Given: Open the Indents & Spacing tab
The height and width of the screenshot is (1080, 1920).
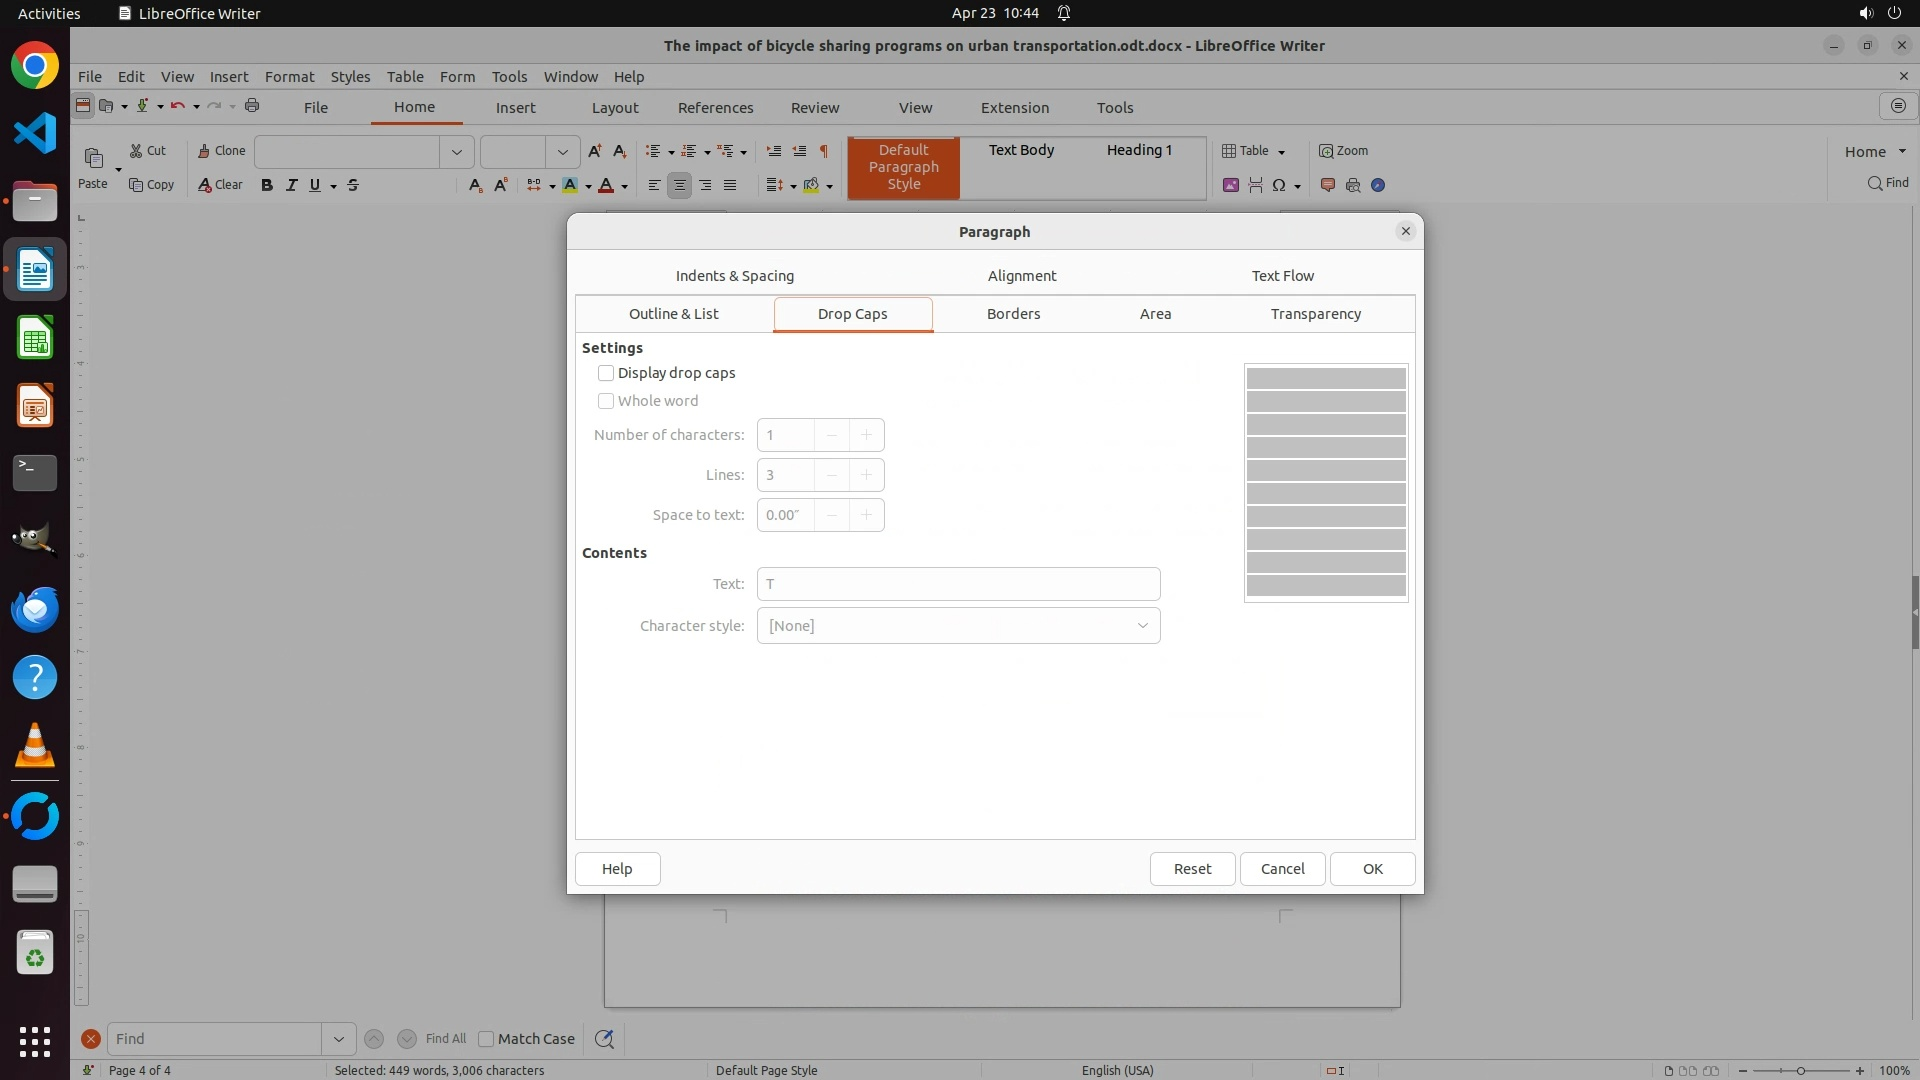Looking at the screenshot, I should (x=734, y=276).
